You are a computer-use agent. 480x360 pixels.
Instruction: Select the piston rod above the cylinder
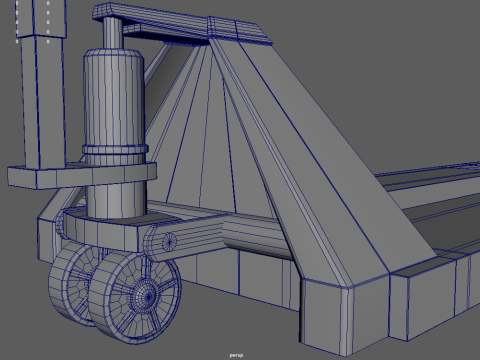pyautogui.click(x=113, y=33)
